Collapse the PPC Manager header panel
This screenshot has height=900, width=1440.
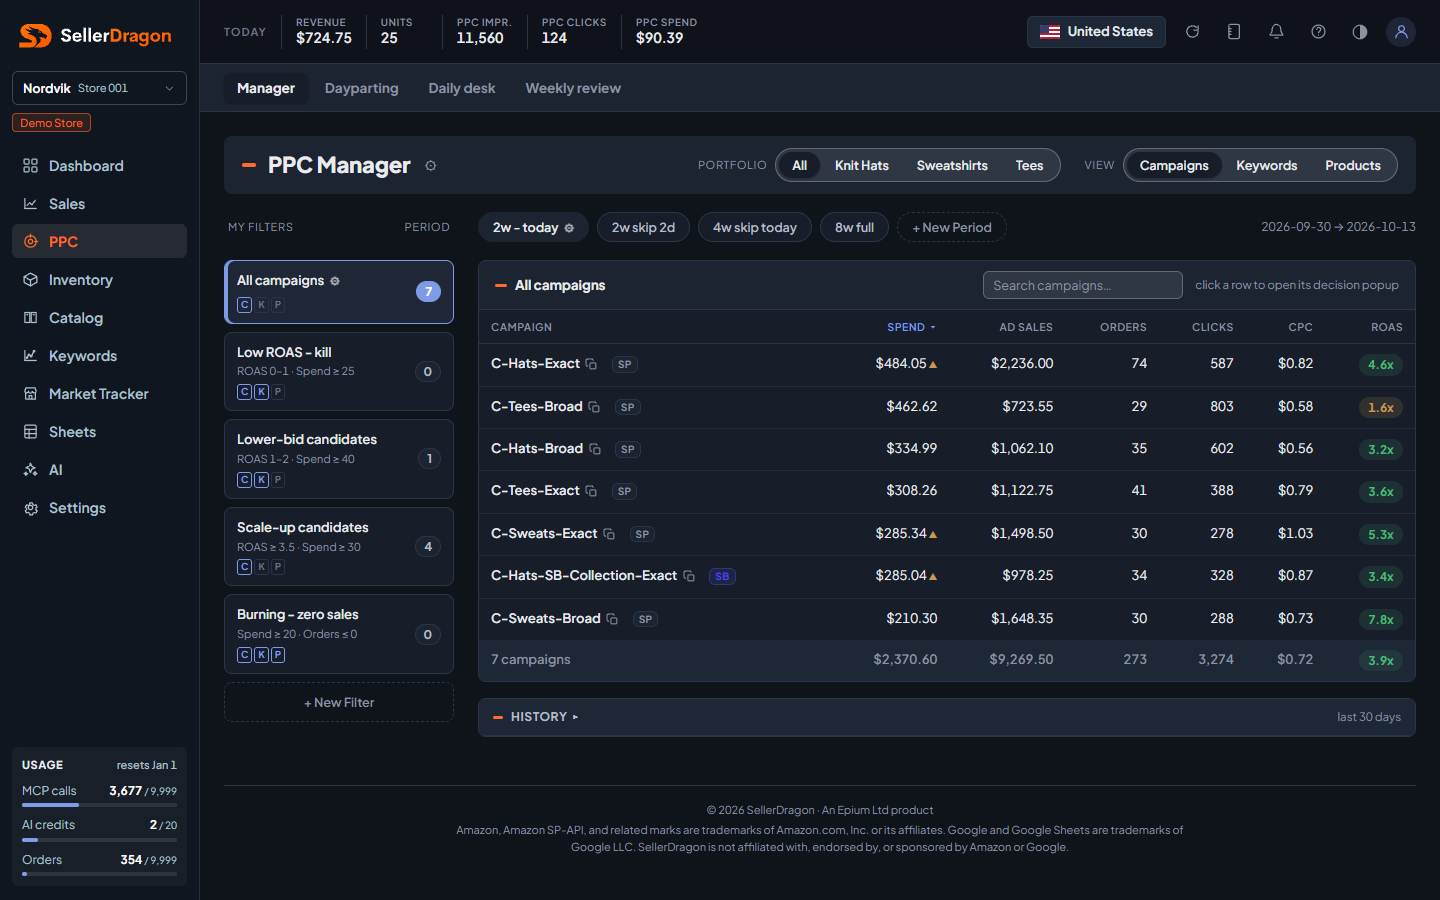pos(249,165)
